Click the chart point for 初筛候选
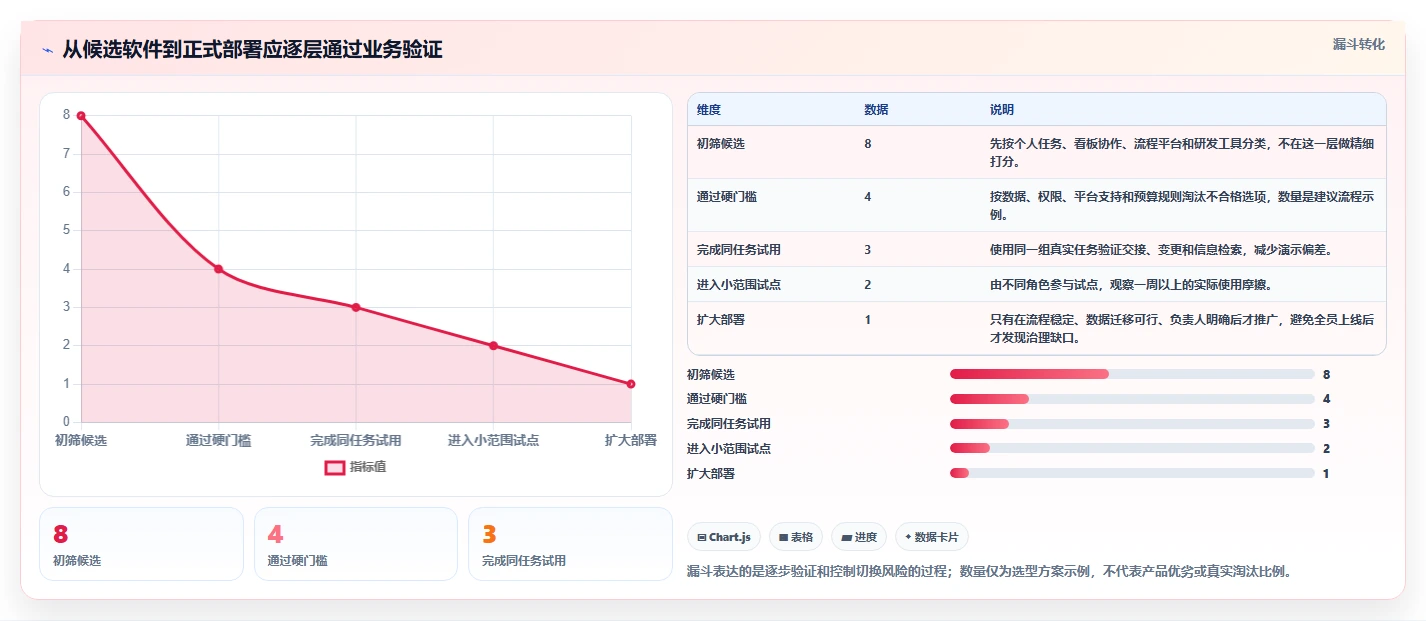This screenshot has height=621, width=1426. coord(81,115)
